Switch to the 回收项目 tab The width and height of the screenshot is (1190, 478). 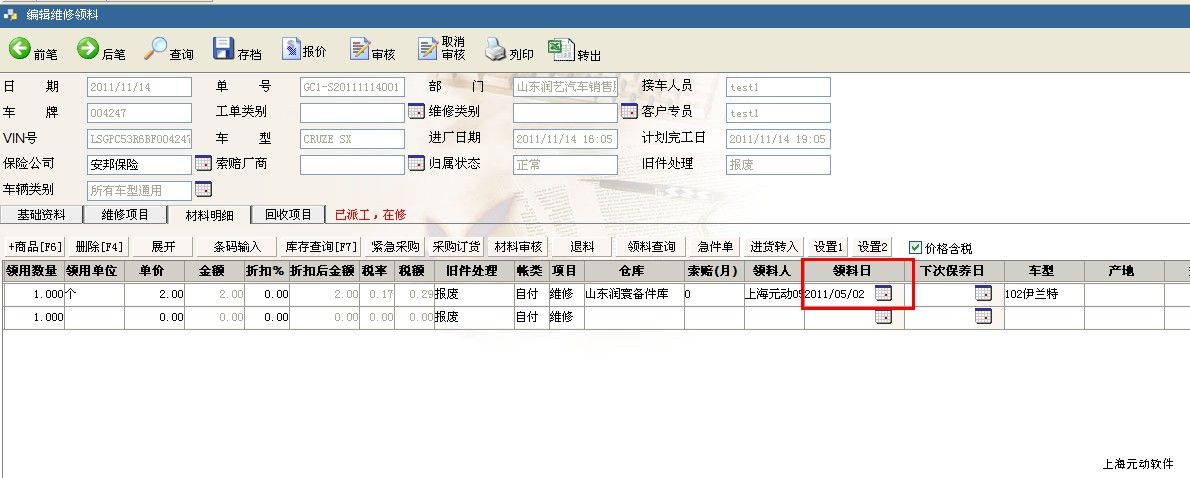pos(288,214)
